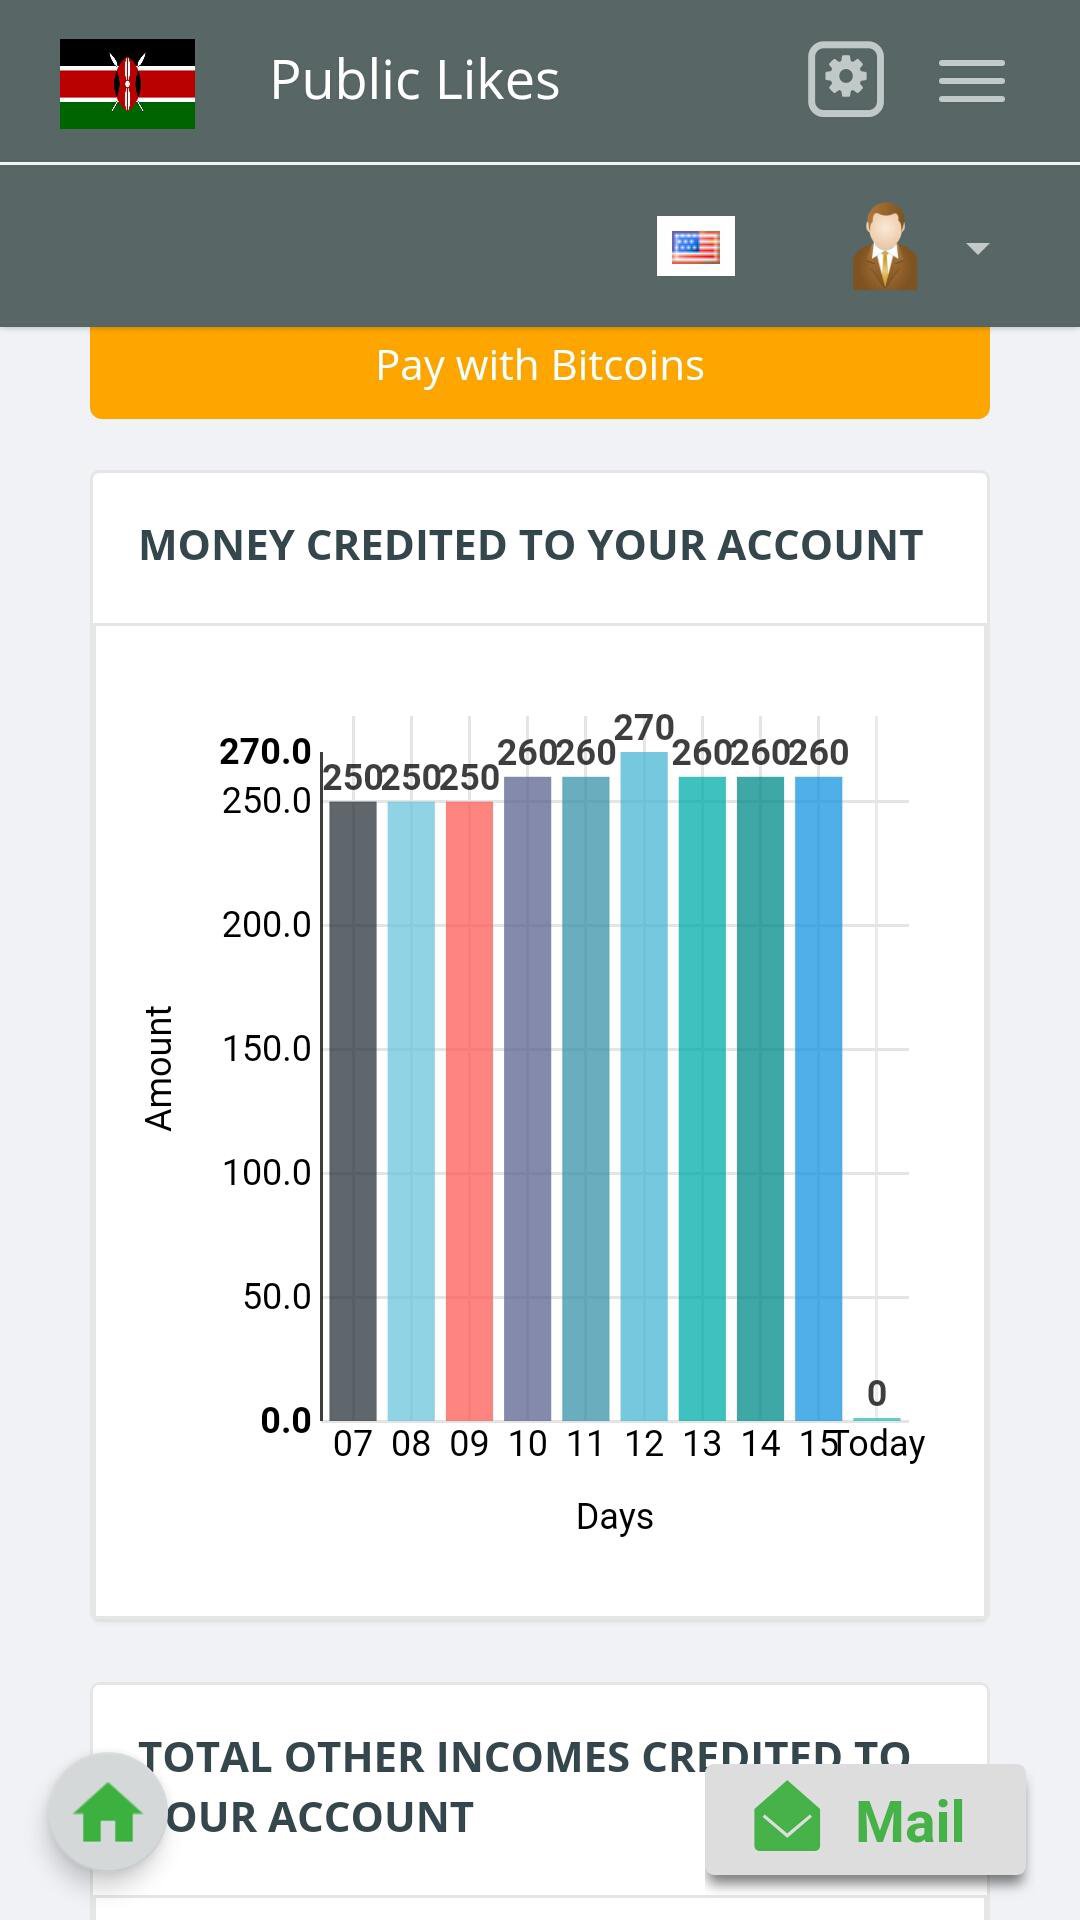Click the Public Likes title
The height and width of the screenshot is (1920, 1080).
coord(415,80)
